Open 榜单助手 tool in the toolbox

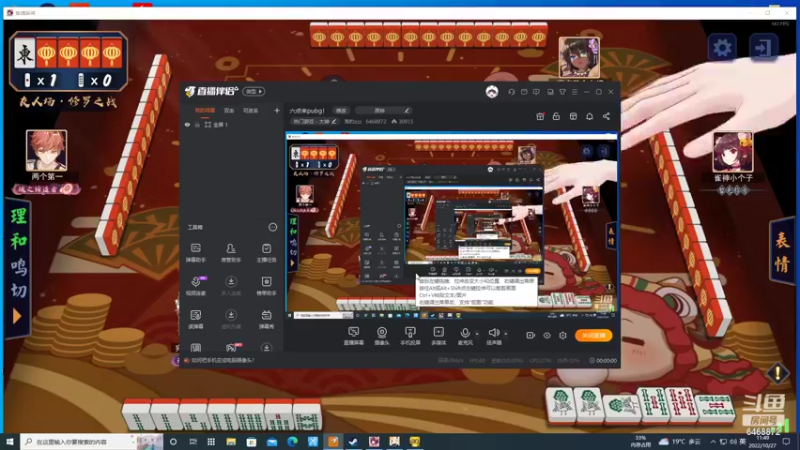[266, 286]
